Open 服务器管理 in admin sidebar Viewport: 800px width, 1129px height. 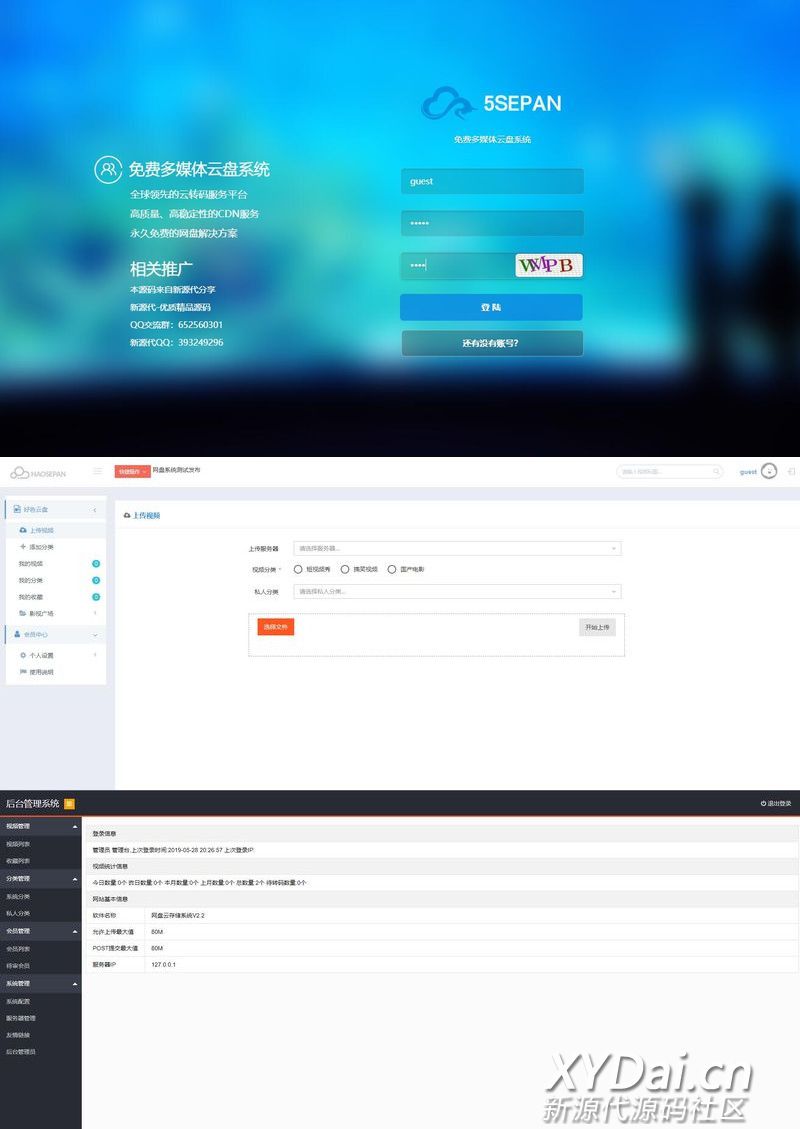pyautogui.click(x=21, y=1018)
